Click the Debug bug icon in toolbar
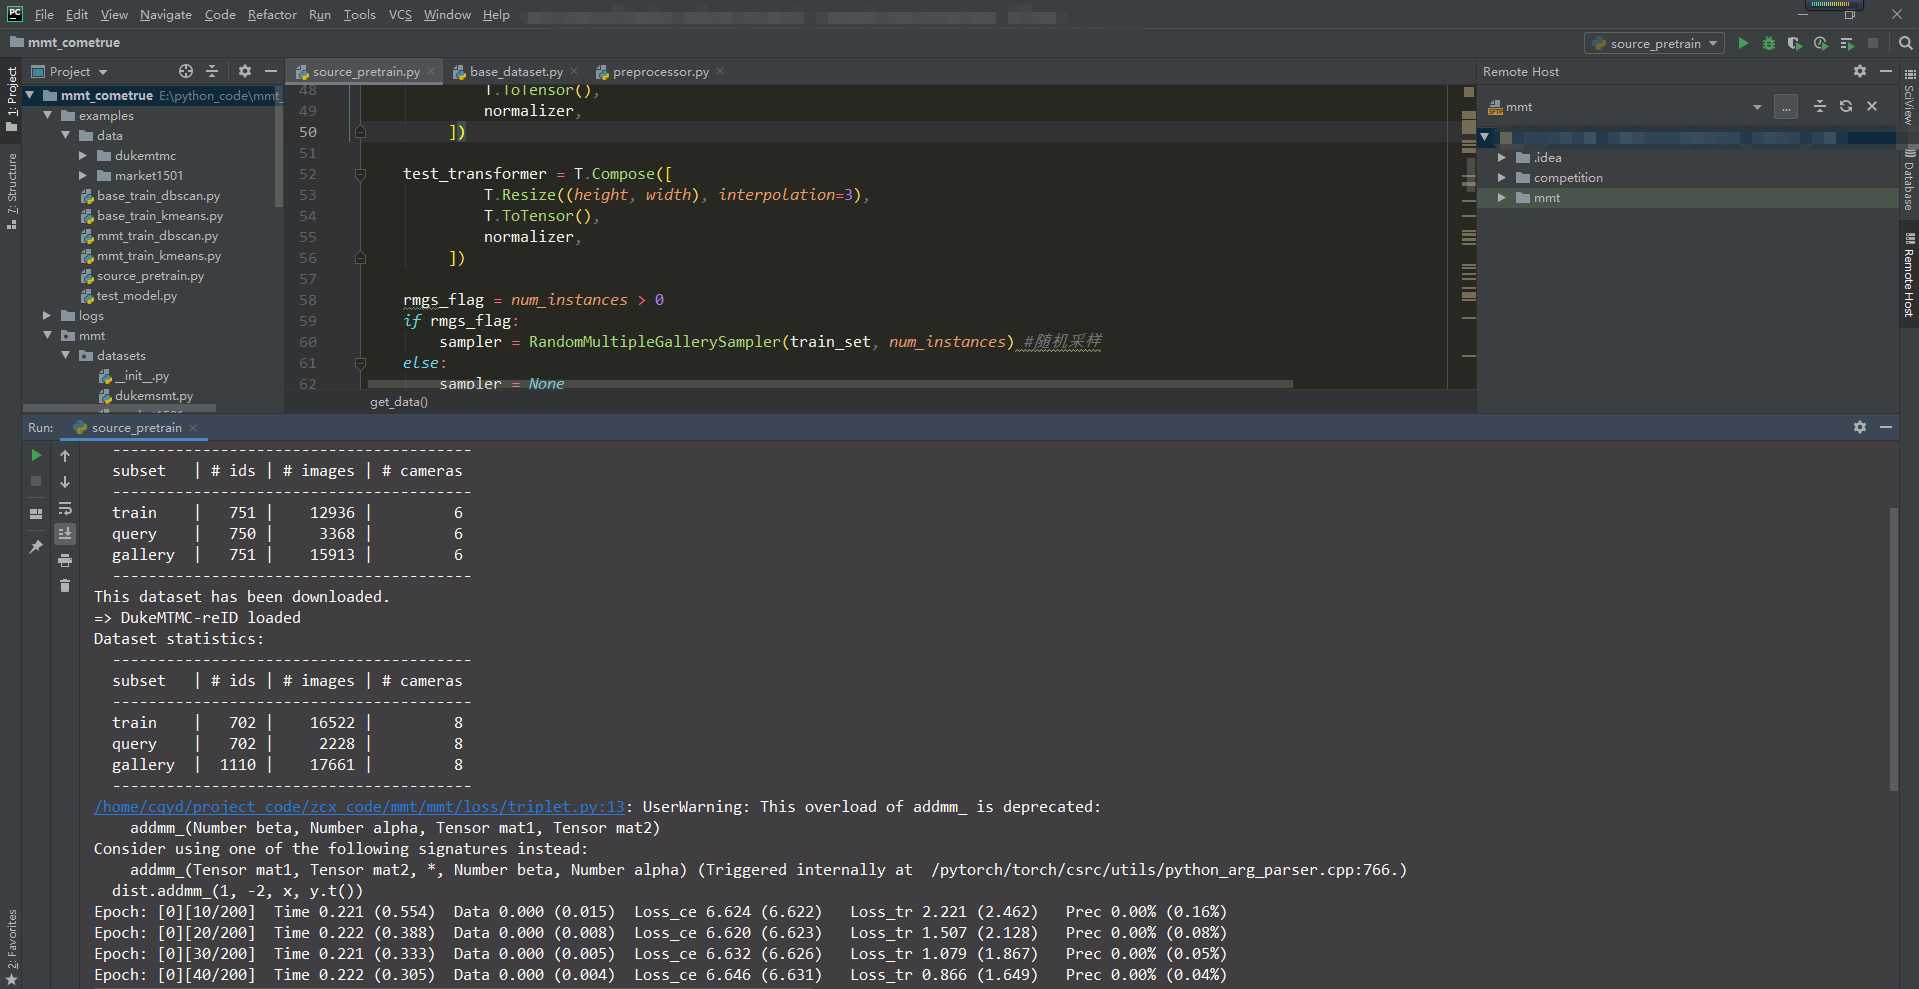Screen dimensions: 1919x989 point(1768,43)
